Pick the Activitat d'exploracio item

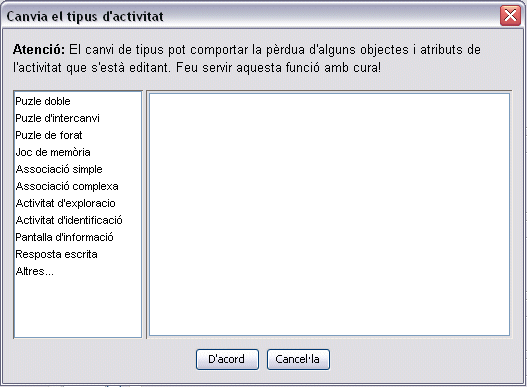tap(78, 203)
